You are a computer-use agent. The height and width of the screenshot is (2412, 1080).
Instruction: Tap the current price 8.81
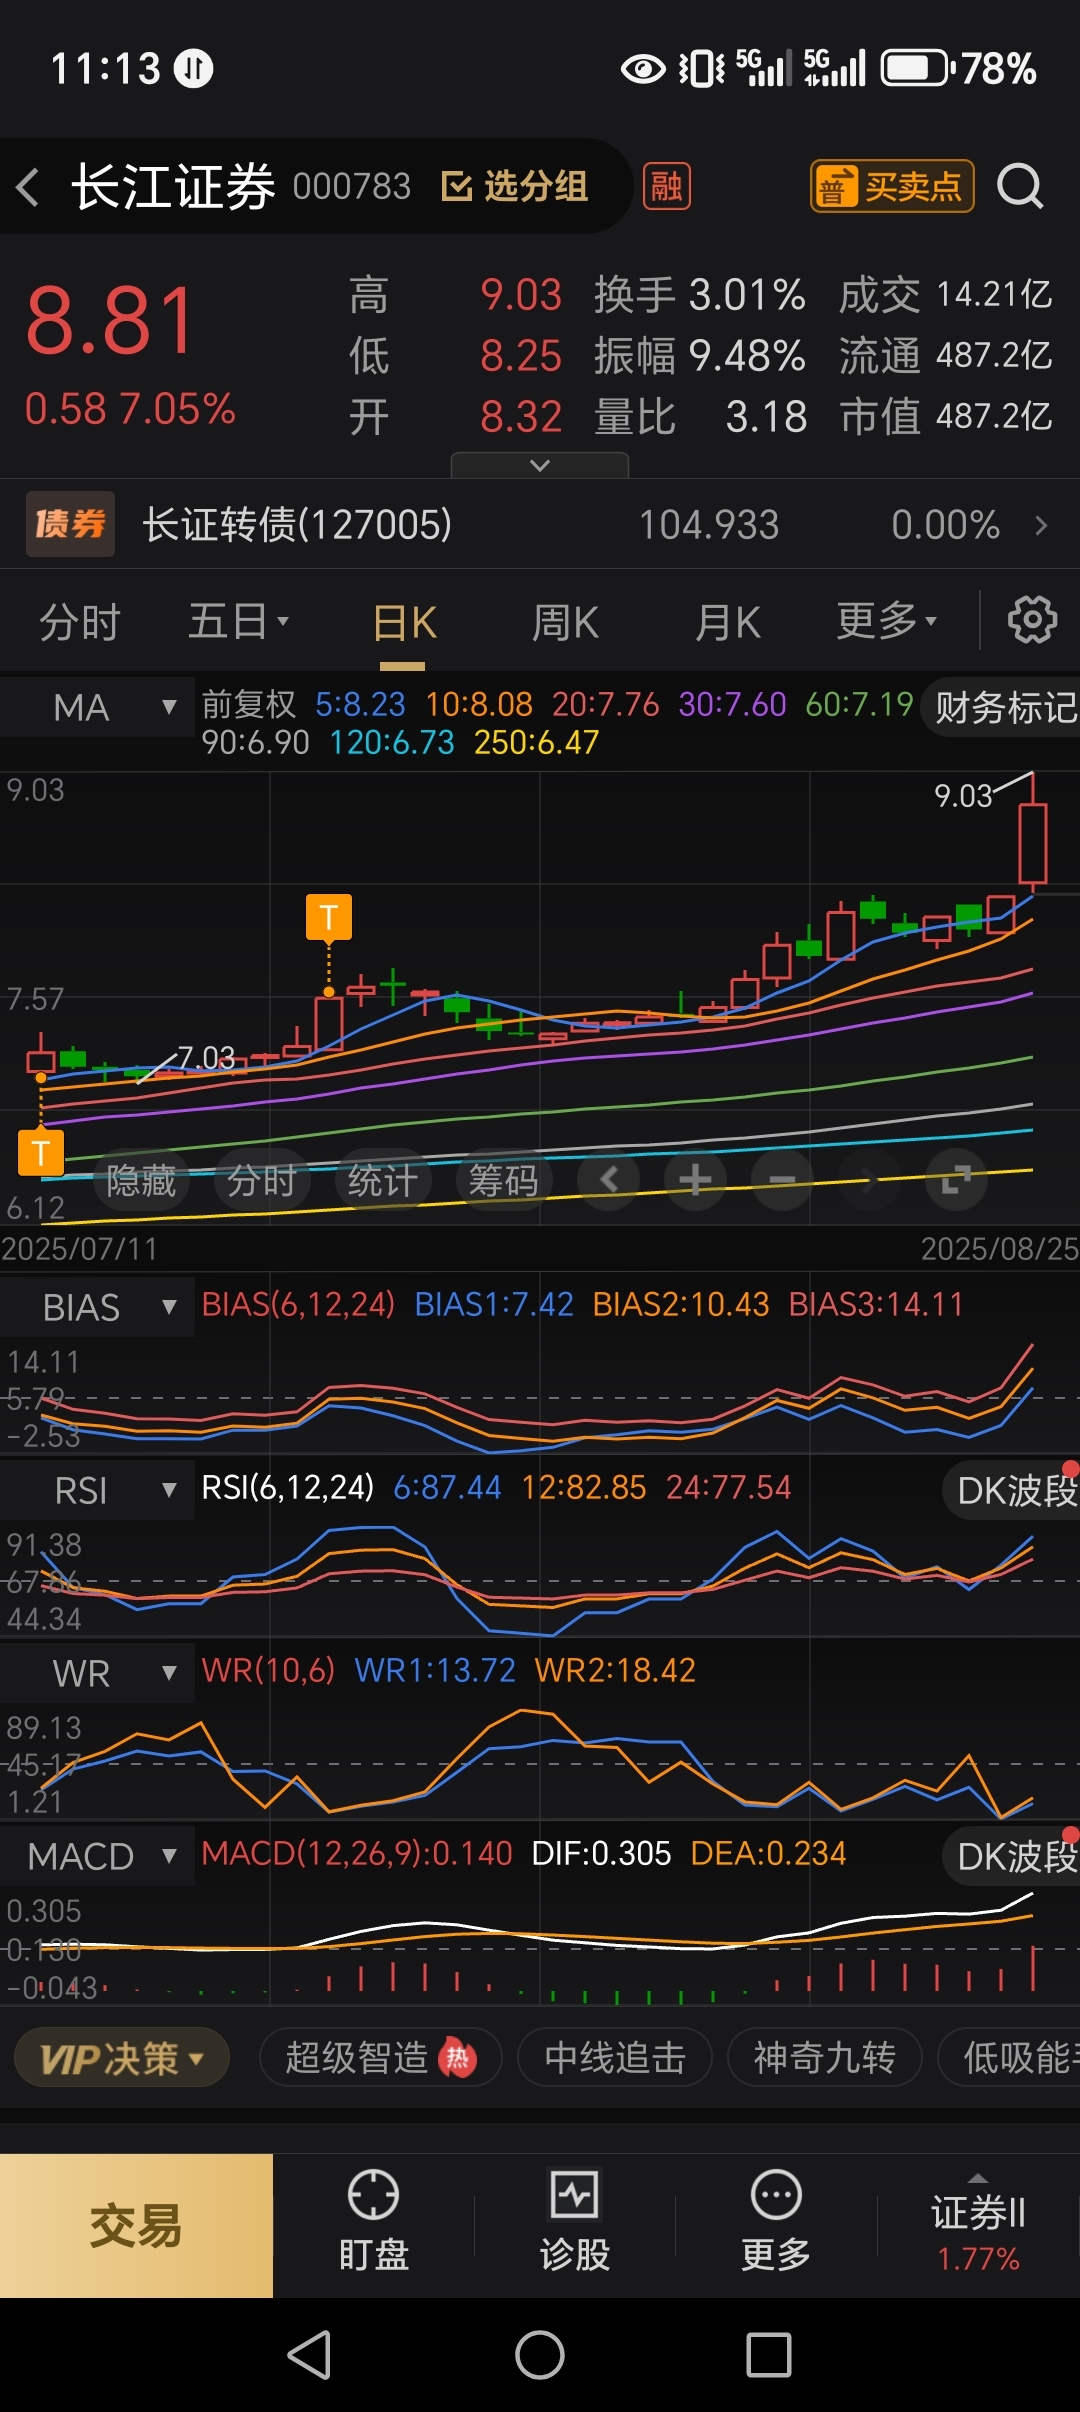(111, 321)
